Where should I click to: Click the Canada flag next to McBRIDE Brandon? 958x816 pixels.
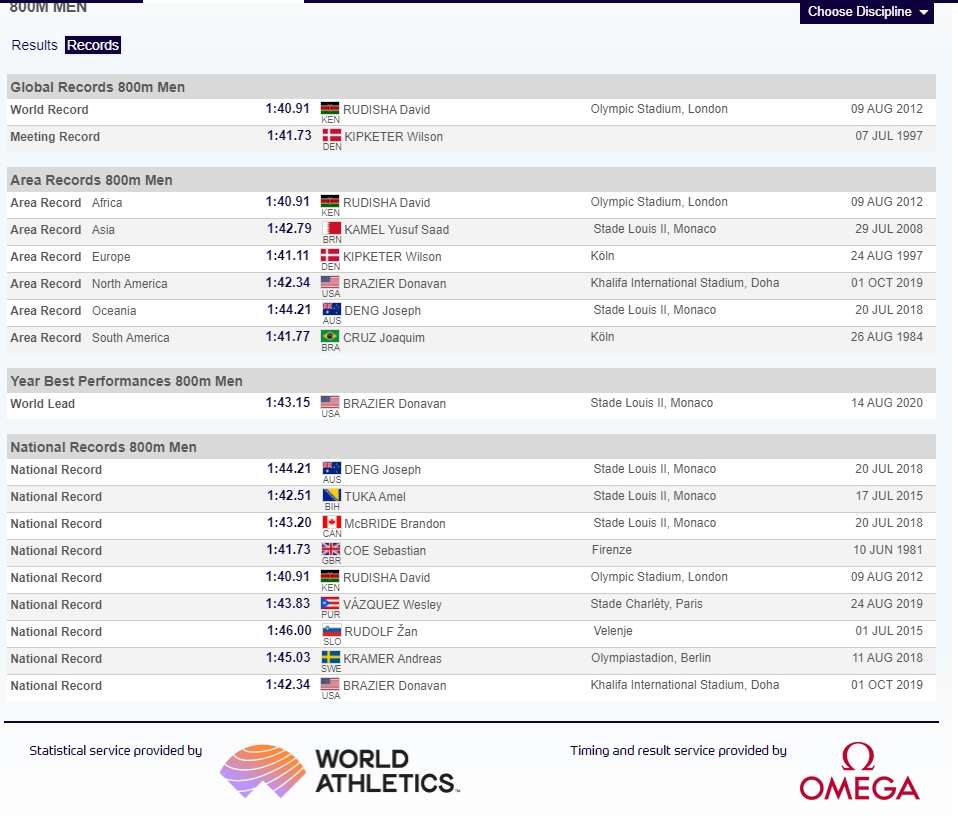pos(331,522)
